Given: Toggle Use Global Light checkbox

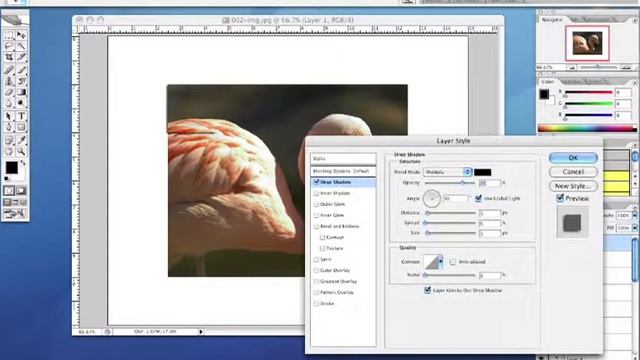Looking at the screenshot, I should tap(478, 198).
